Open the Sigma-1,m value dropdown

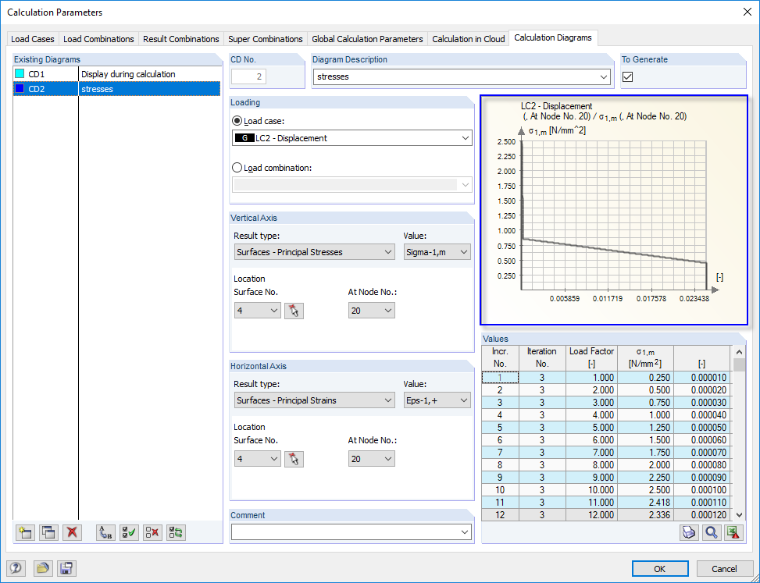click(437, 252)
